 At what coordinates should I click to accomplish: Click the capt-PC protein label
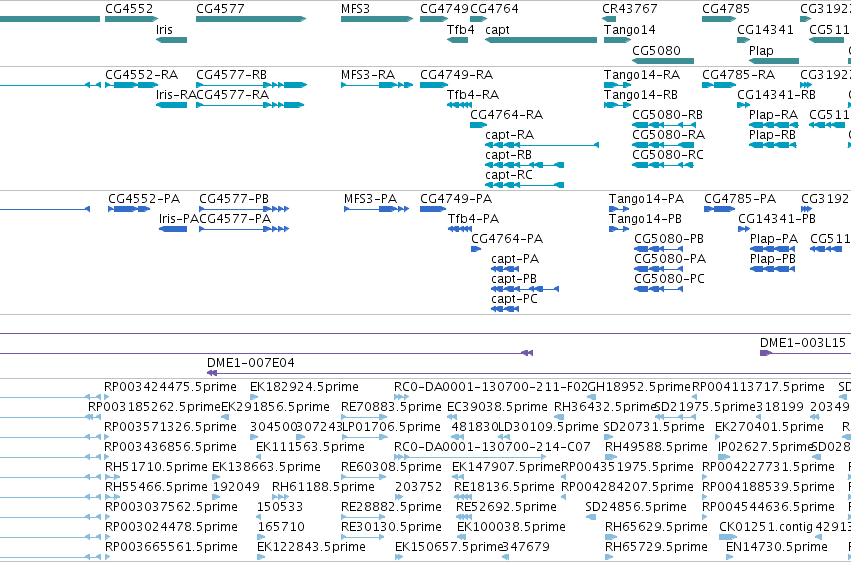click(515, 299)
